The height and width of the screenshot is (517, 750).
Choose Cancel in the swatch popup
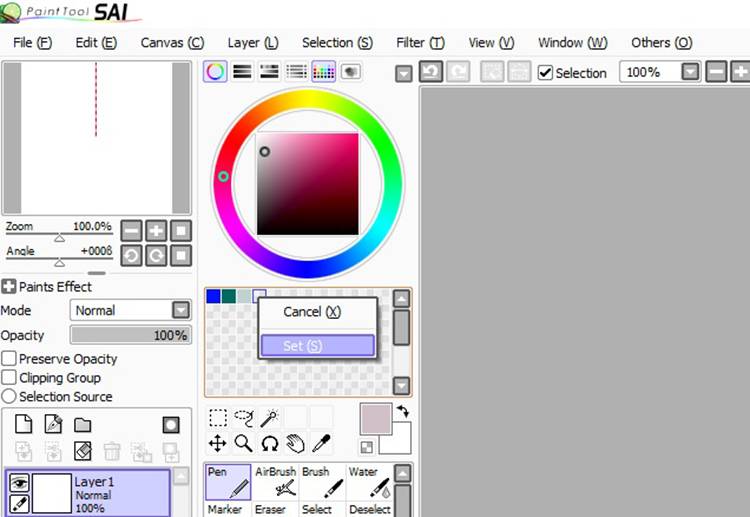[x=318, y=312]
